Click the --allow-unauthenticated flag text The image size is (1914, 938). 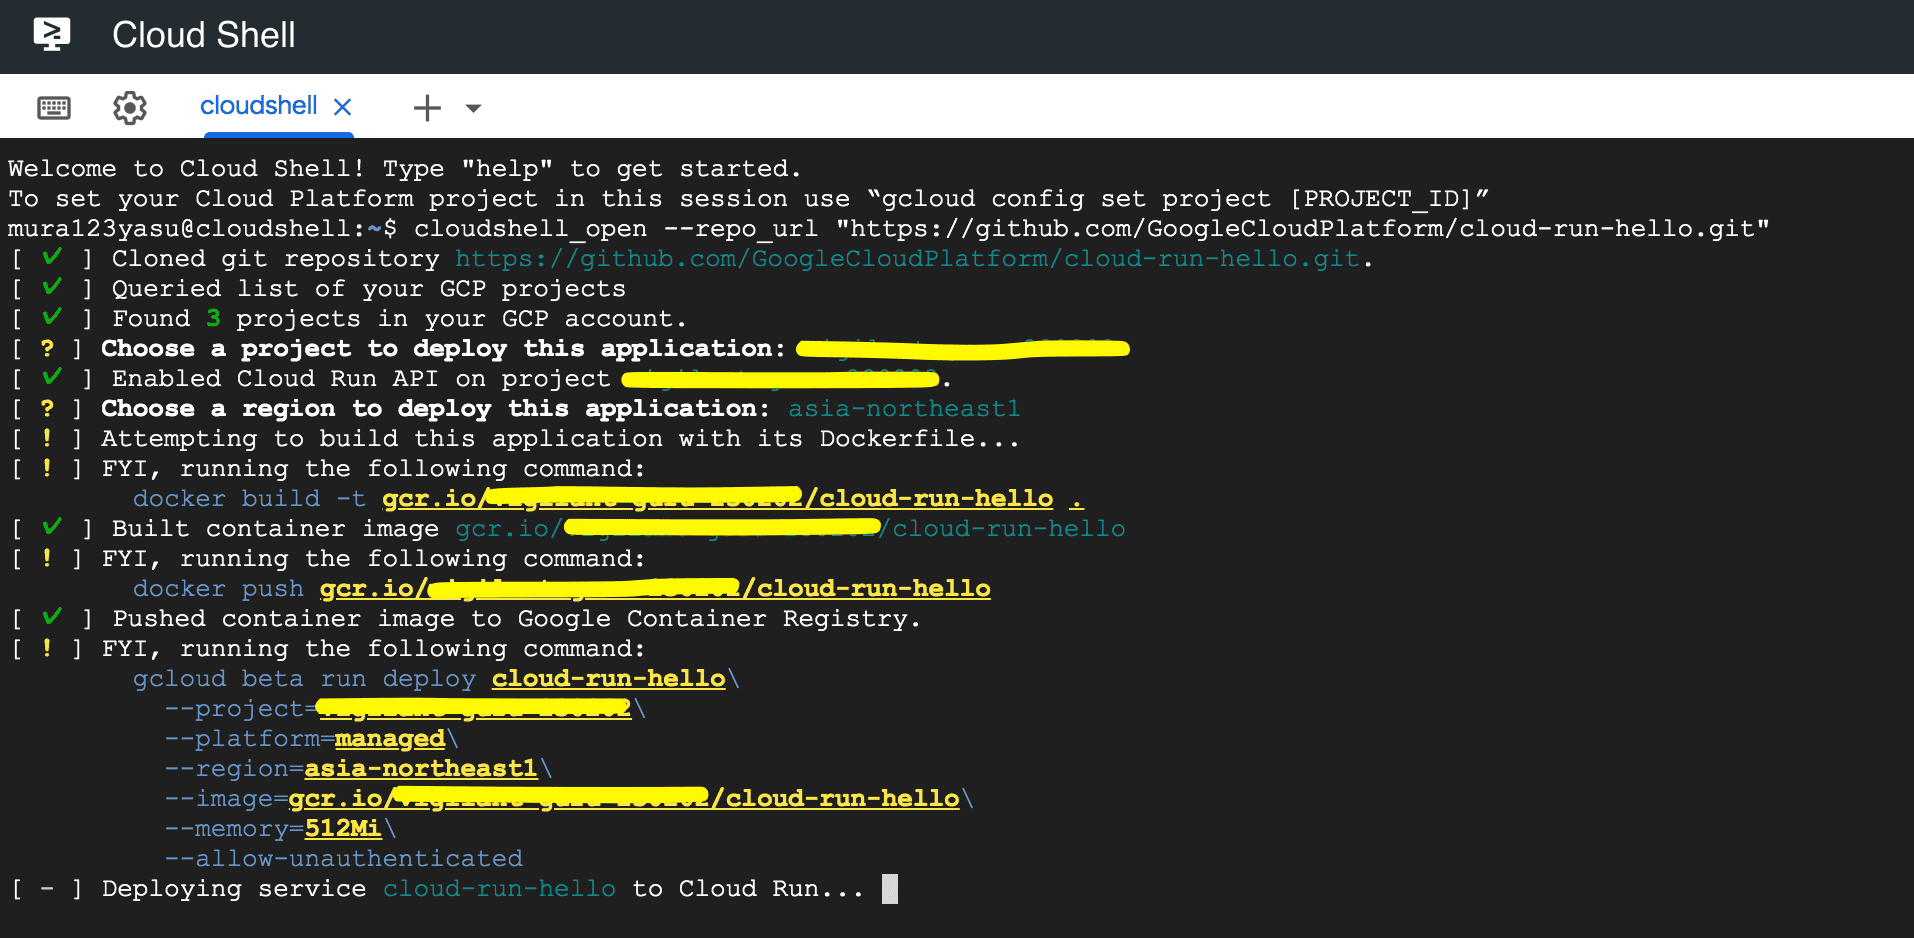pyautogui.click(x=343, y=859)
